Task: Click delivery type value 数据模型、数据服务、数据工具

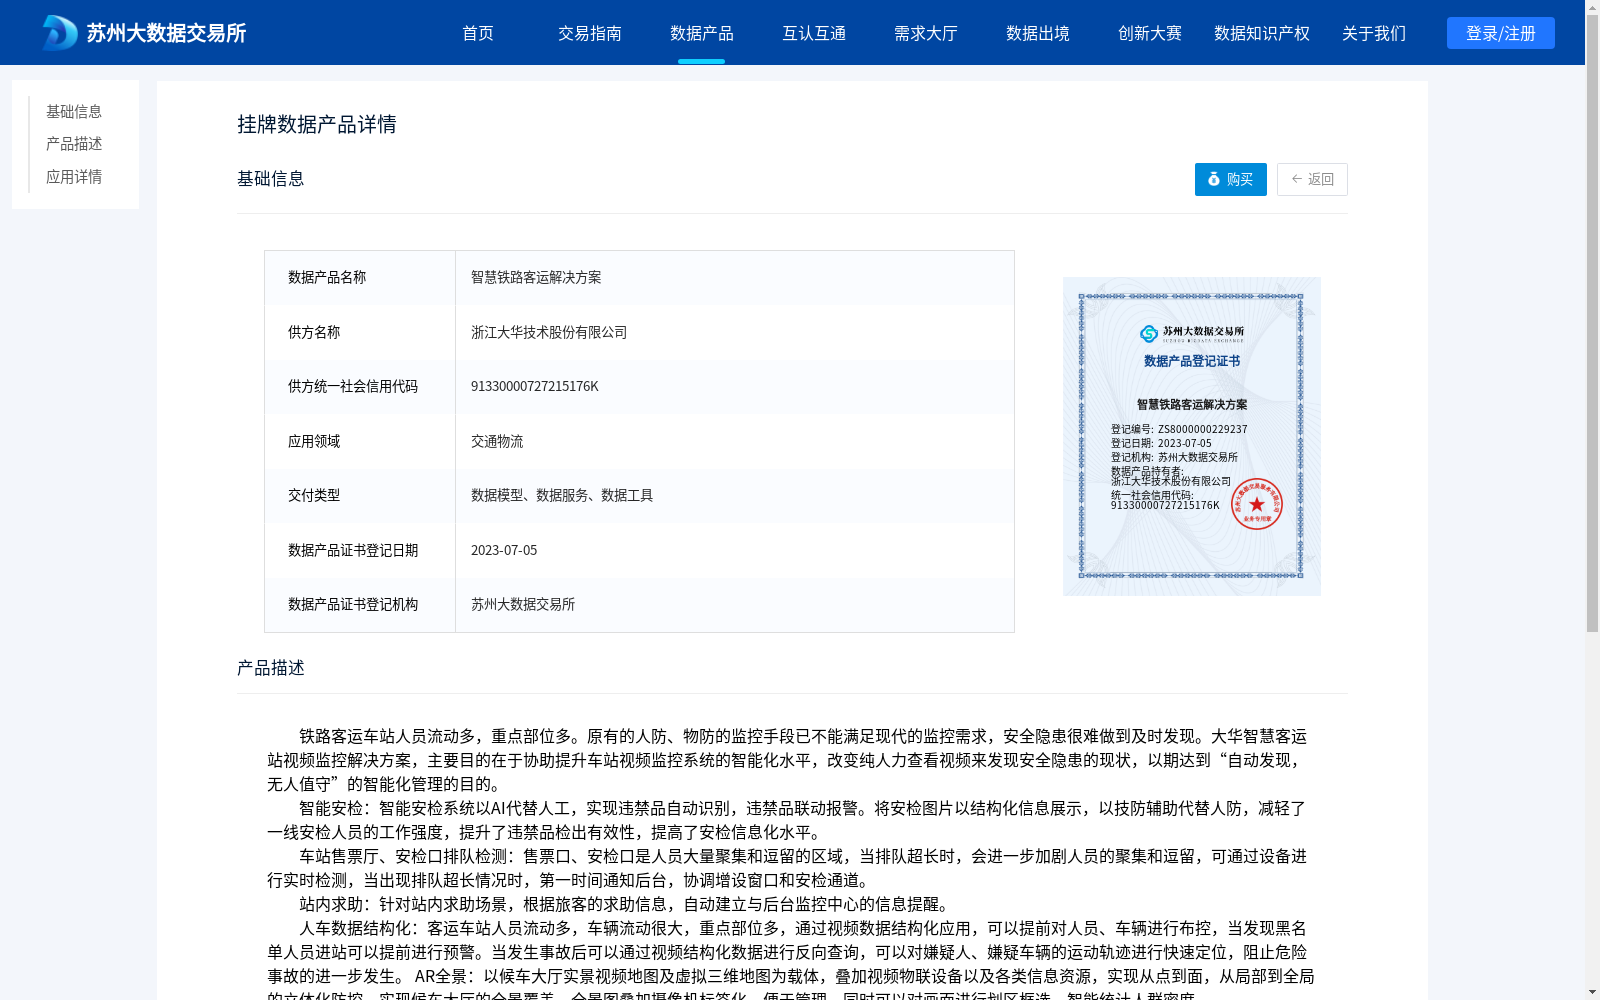Action: [562, 495]
